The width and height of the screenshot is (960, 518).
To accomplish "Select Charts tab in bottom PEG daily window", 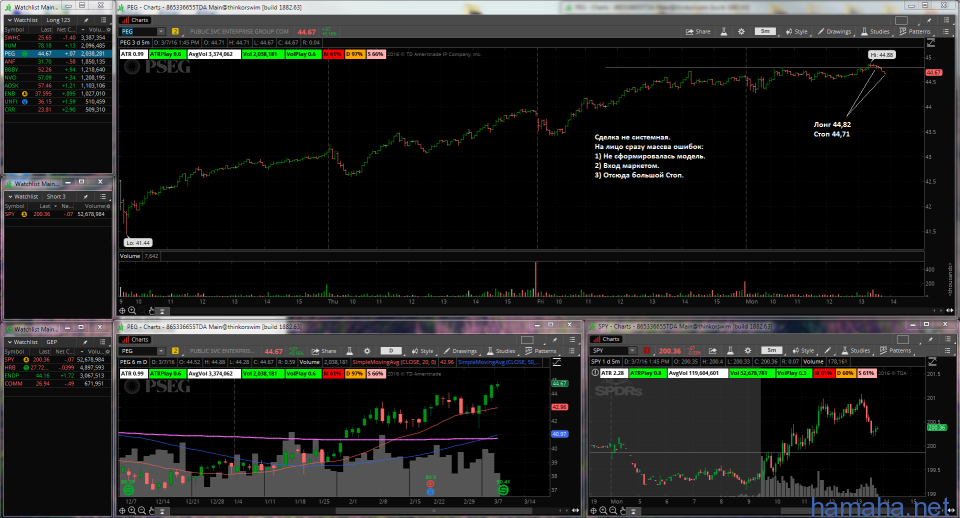I will [x=135, y=340].
